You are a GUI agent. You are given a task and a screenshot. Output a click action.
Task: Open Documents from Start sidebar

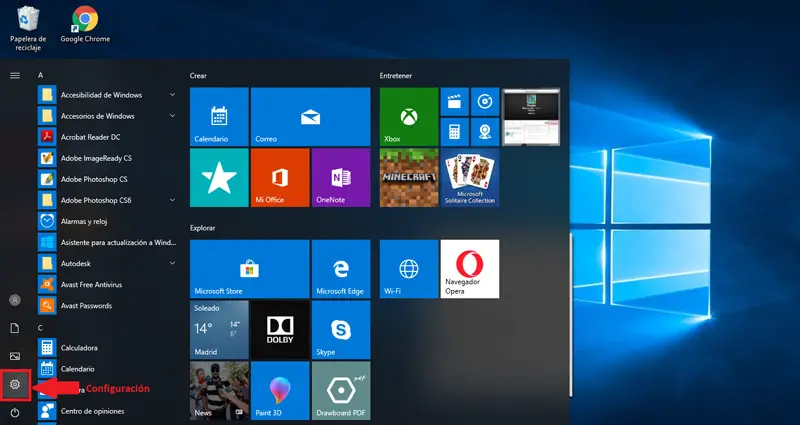tap(15, 328)
